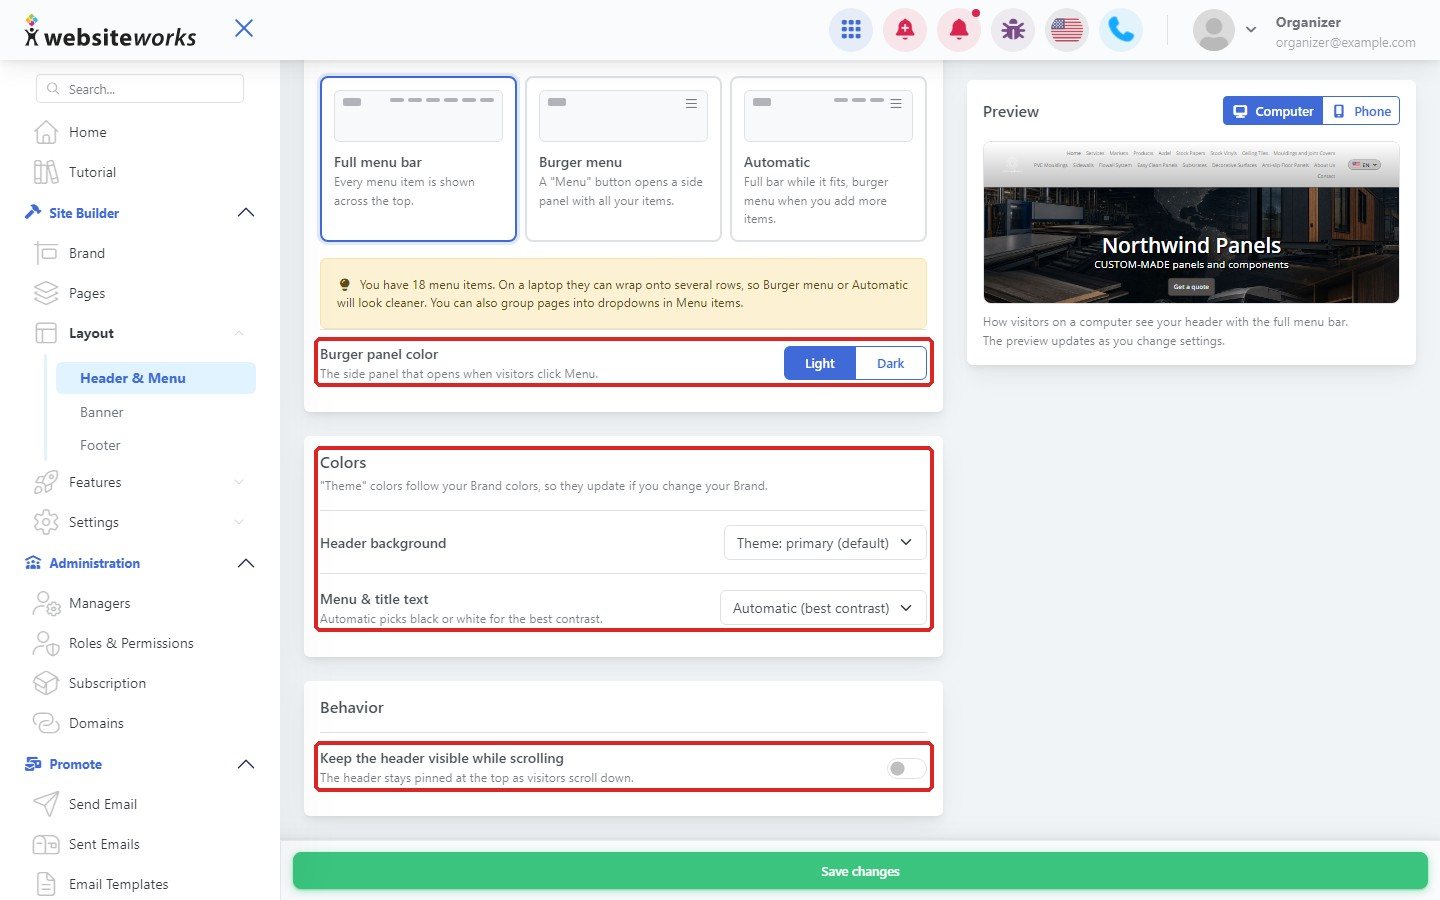Viewport: 1440px width, 900px height.
Task: Click the Brand sidebar icon
Action: click(46, 253)
